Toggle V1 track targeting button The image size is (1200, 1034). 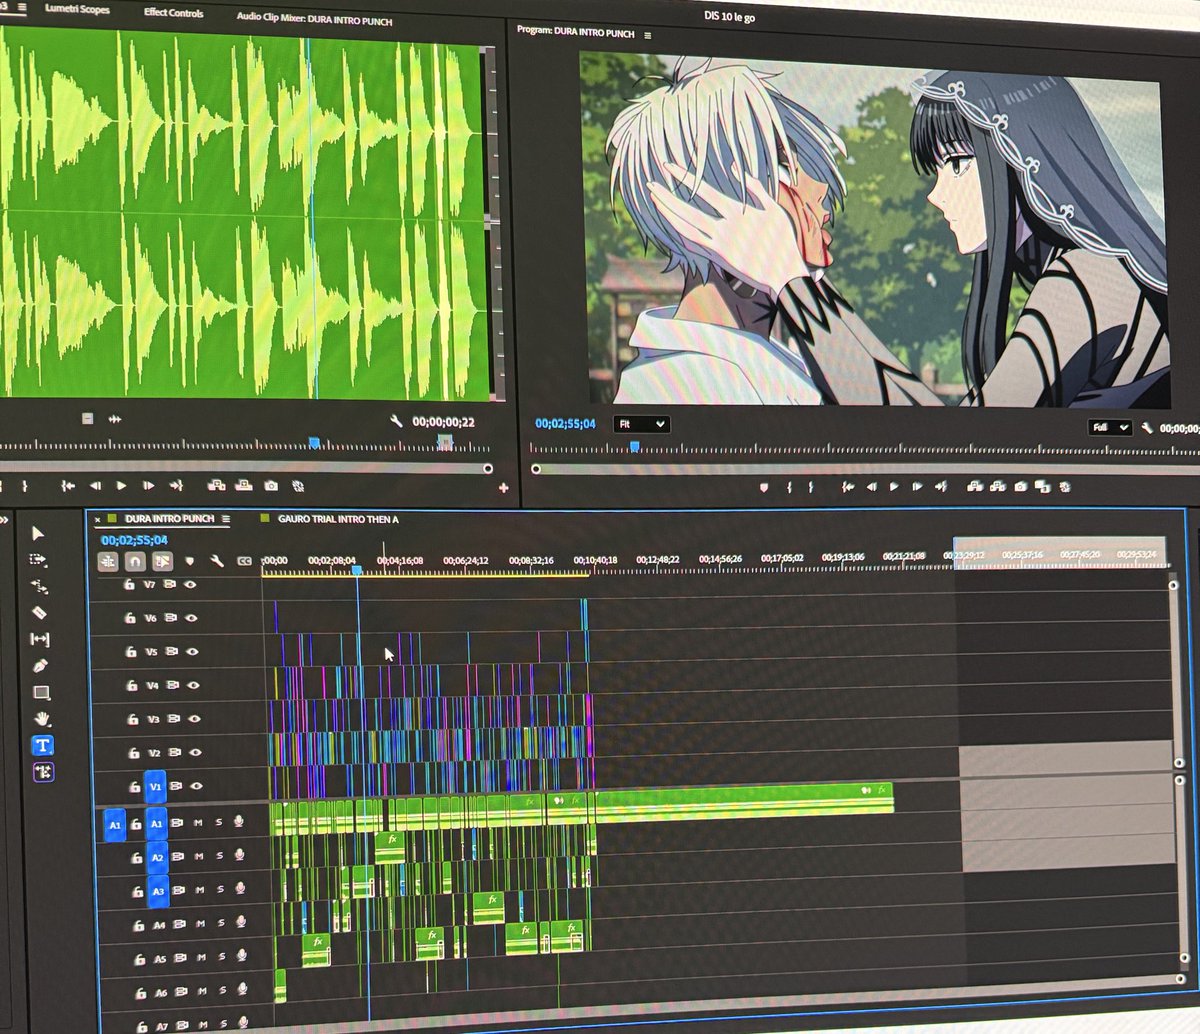155,788
